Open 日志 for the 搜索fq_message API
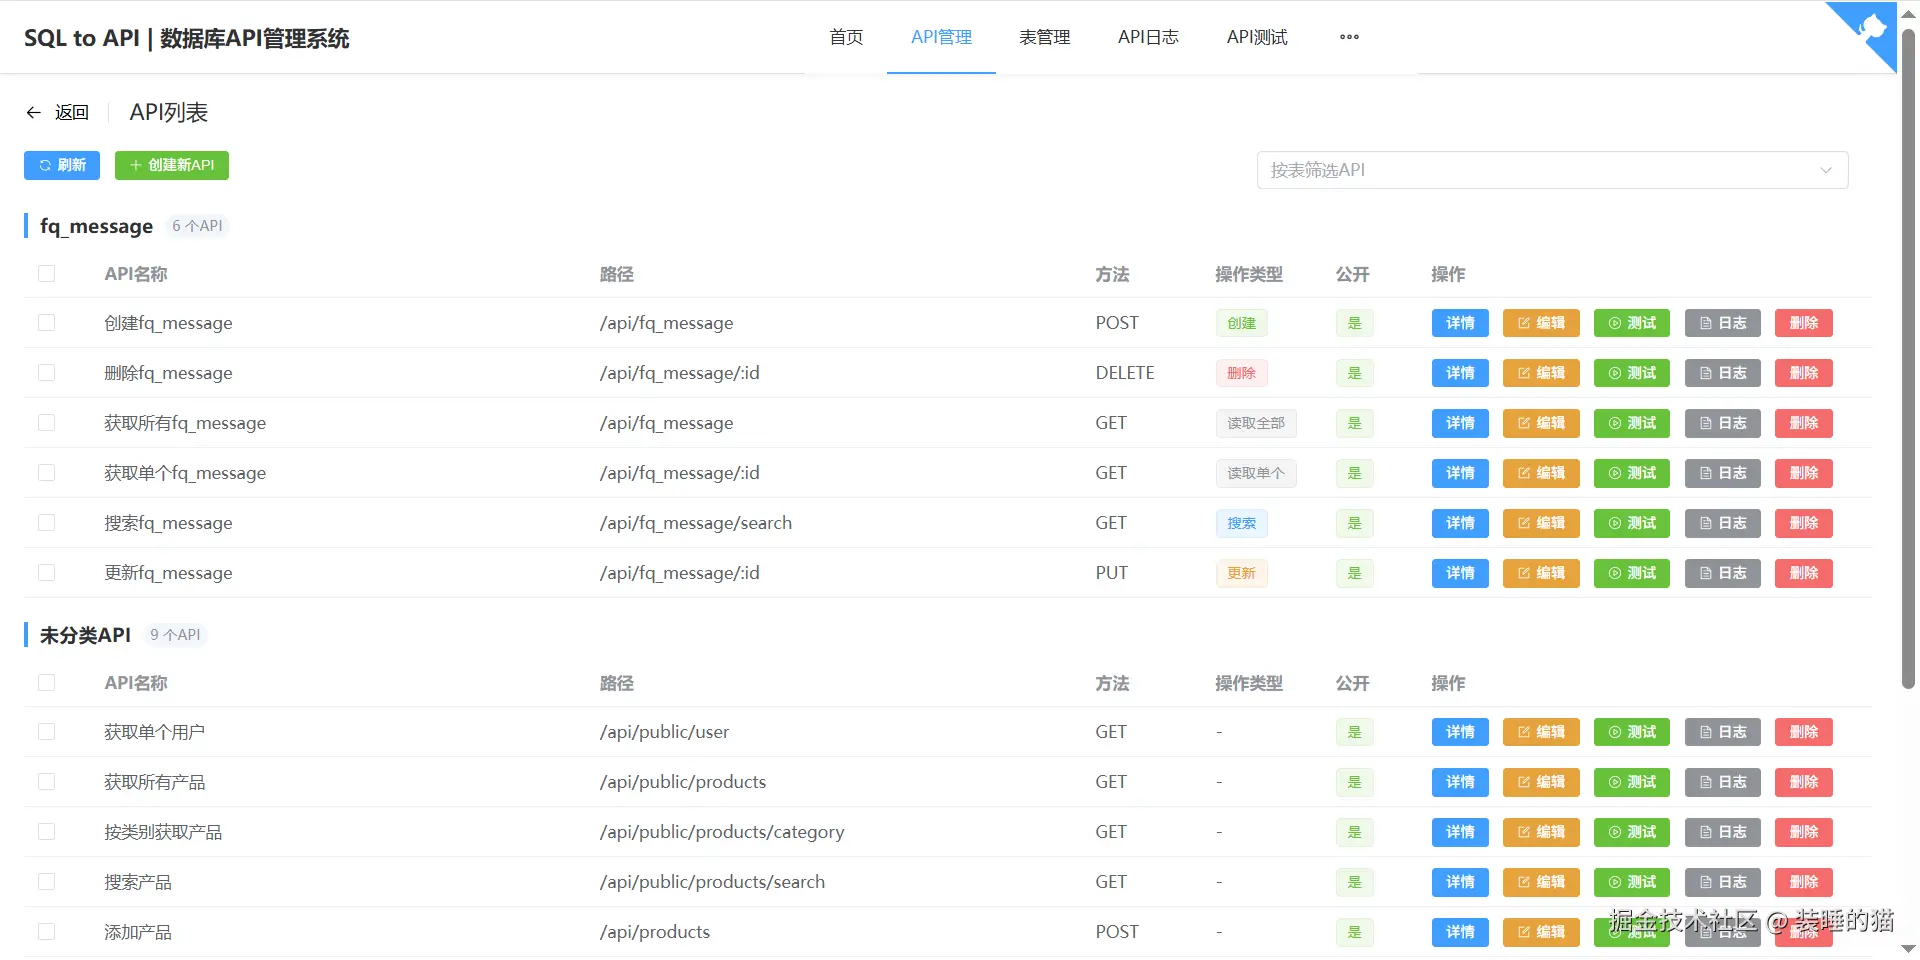1920x960 pixels. (x=1721, y=523)
